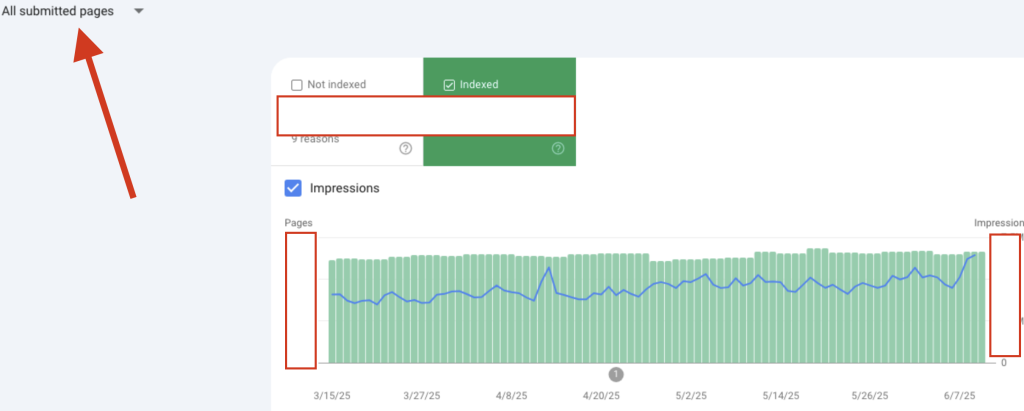Select the Not indexed tab label
The height and width of the screenshot is (411, 1024).
(336, 84)
